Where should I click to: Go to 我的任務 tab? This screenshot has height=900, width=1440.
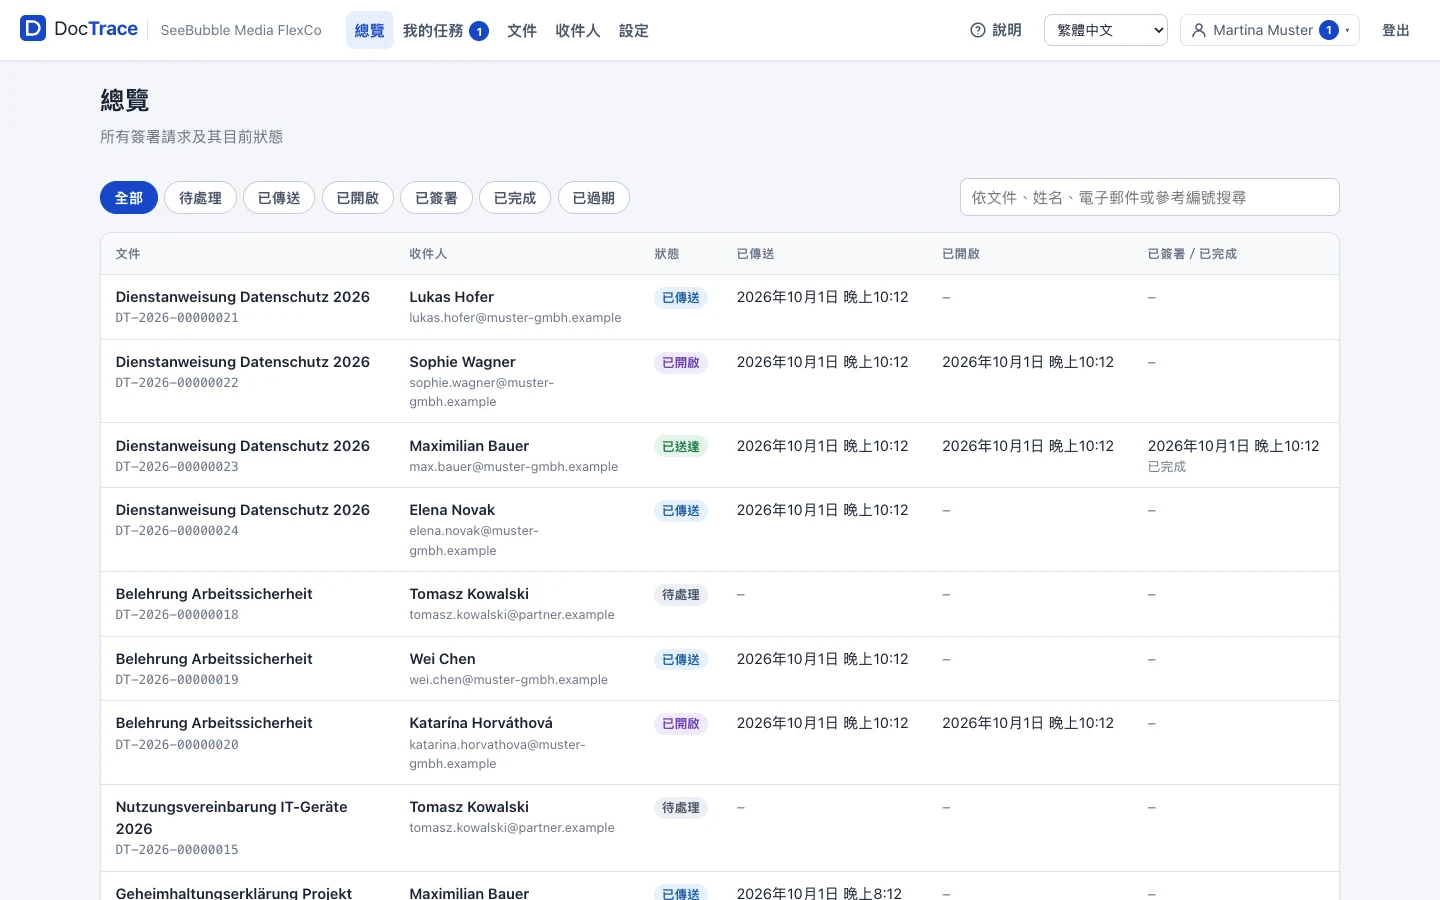(445, 31)
